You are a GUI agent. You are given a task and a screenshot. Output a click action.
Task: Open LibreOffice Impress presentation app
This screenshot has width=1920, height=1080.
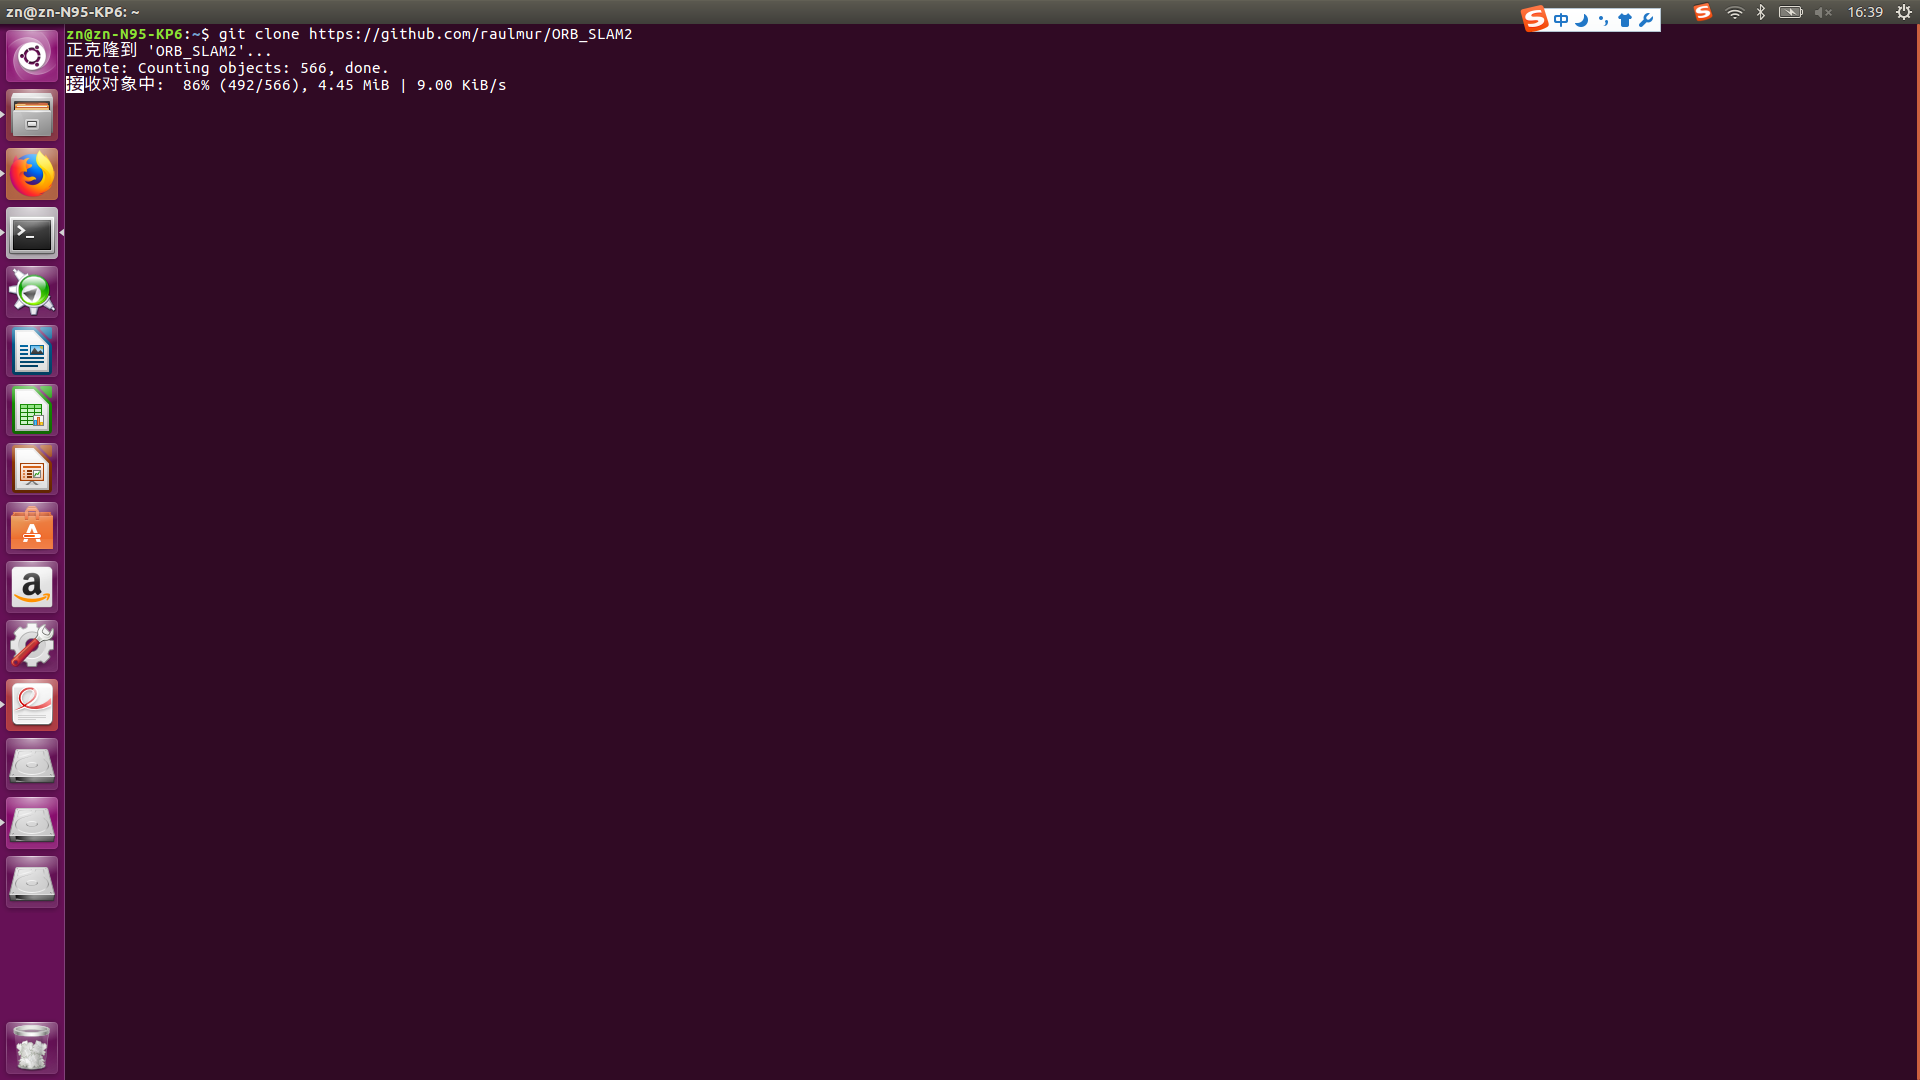point(32,469)
